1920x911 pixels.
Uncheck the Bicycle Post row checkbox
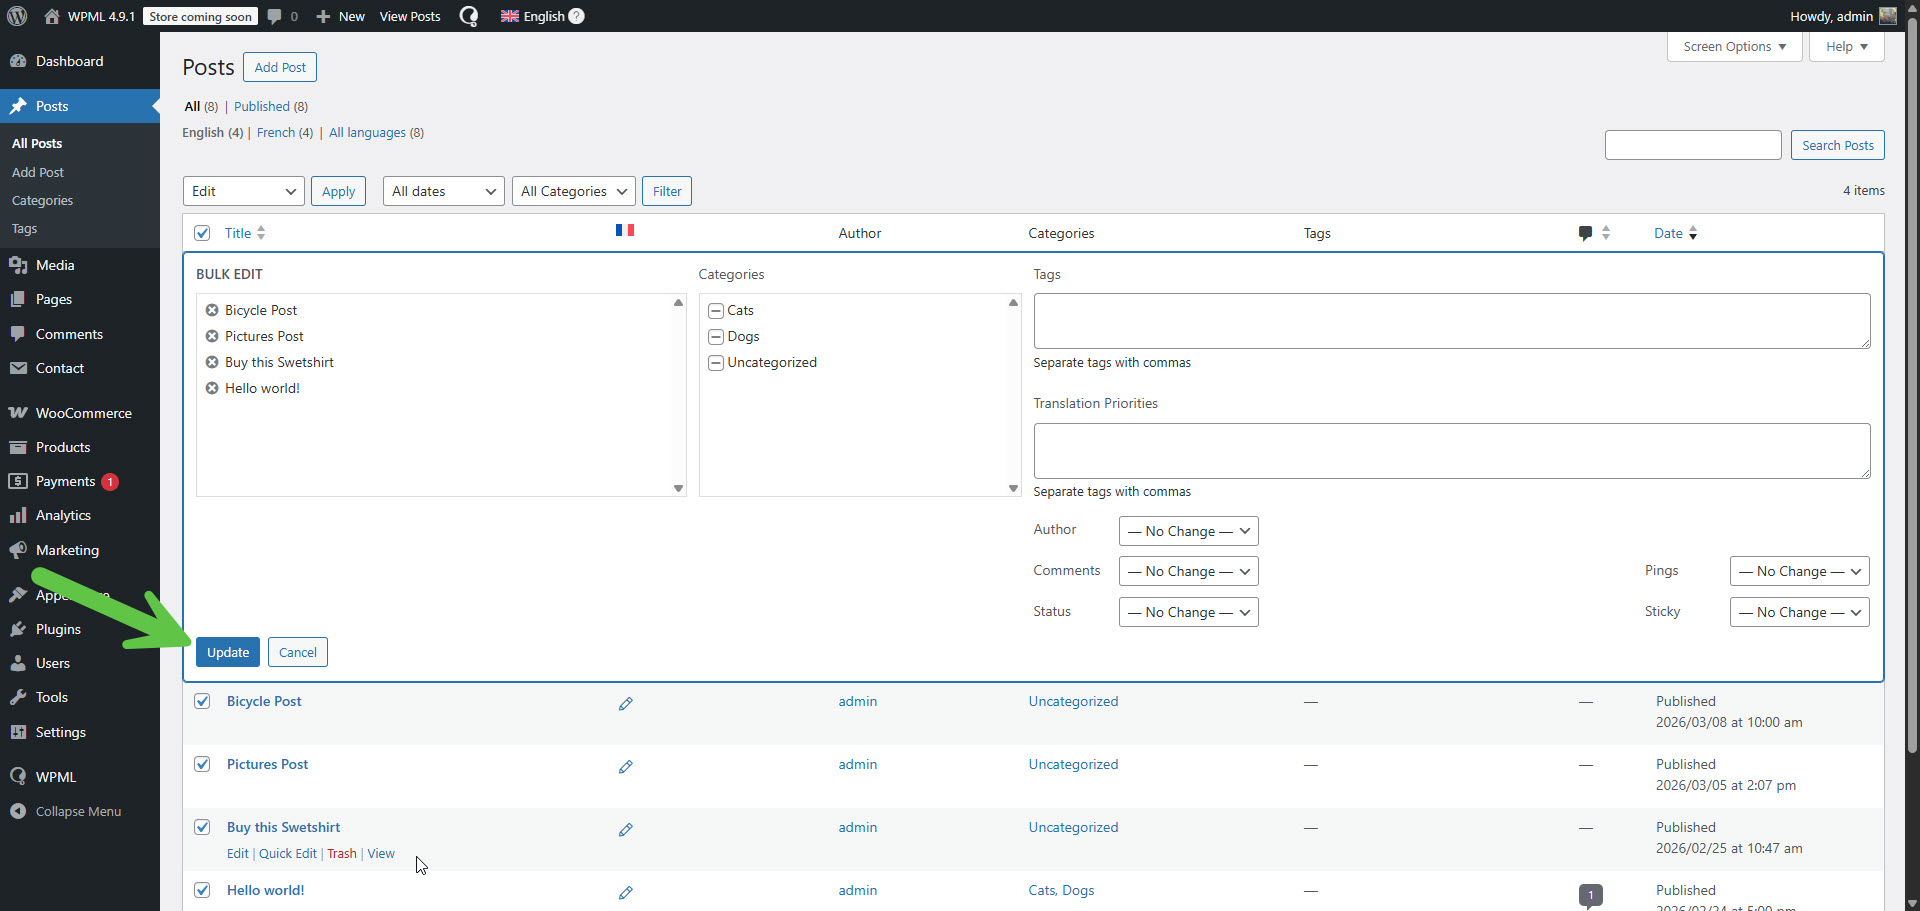[x=202, y=701]
